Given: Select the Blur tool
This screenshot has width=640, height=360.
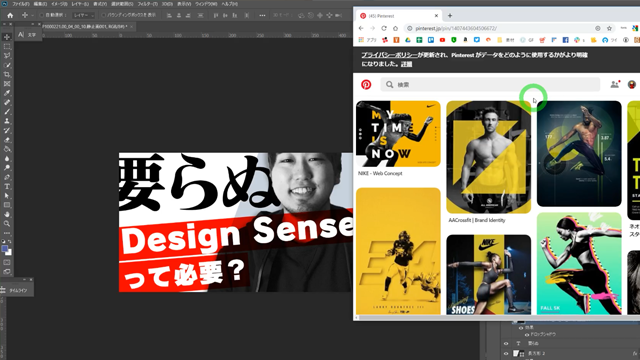Looking at the screenshot, I should click(7, 159).
